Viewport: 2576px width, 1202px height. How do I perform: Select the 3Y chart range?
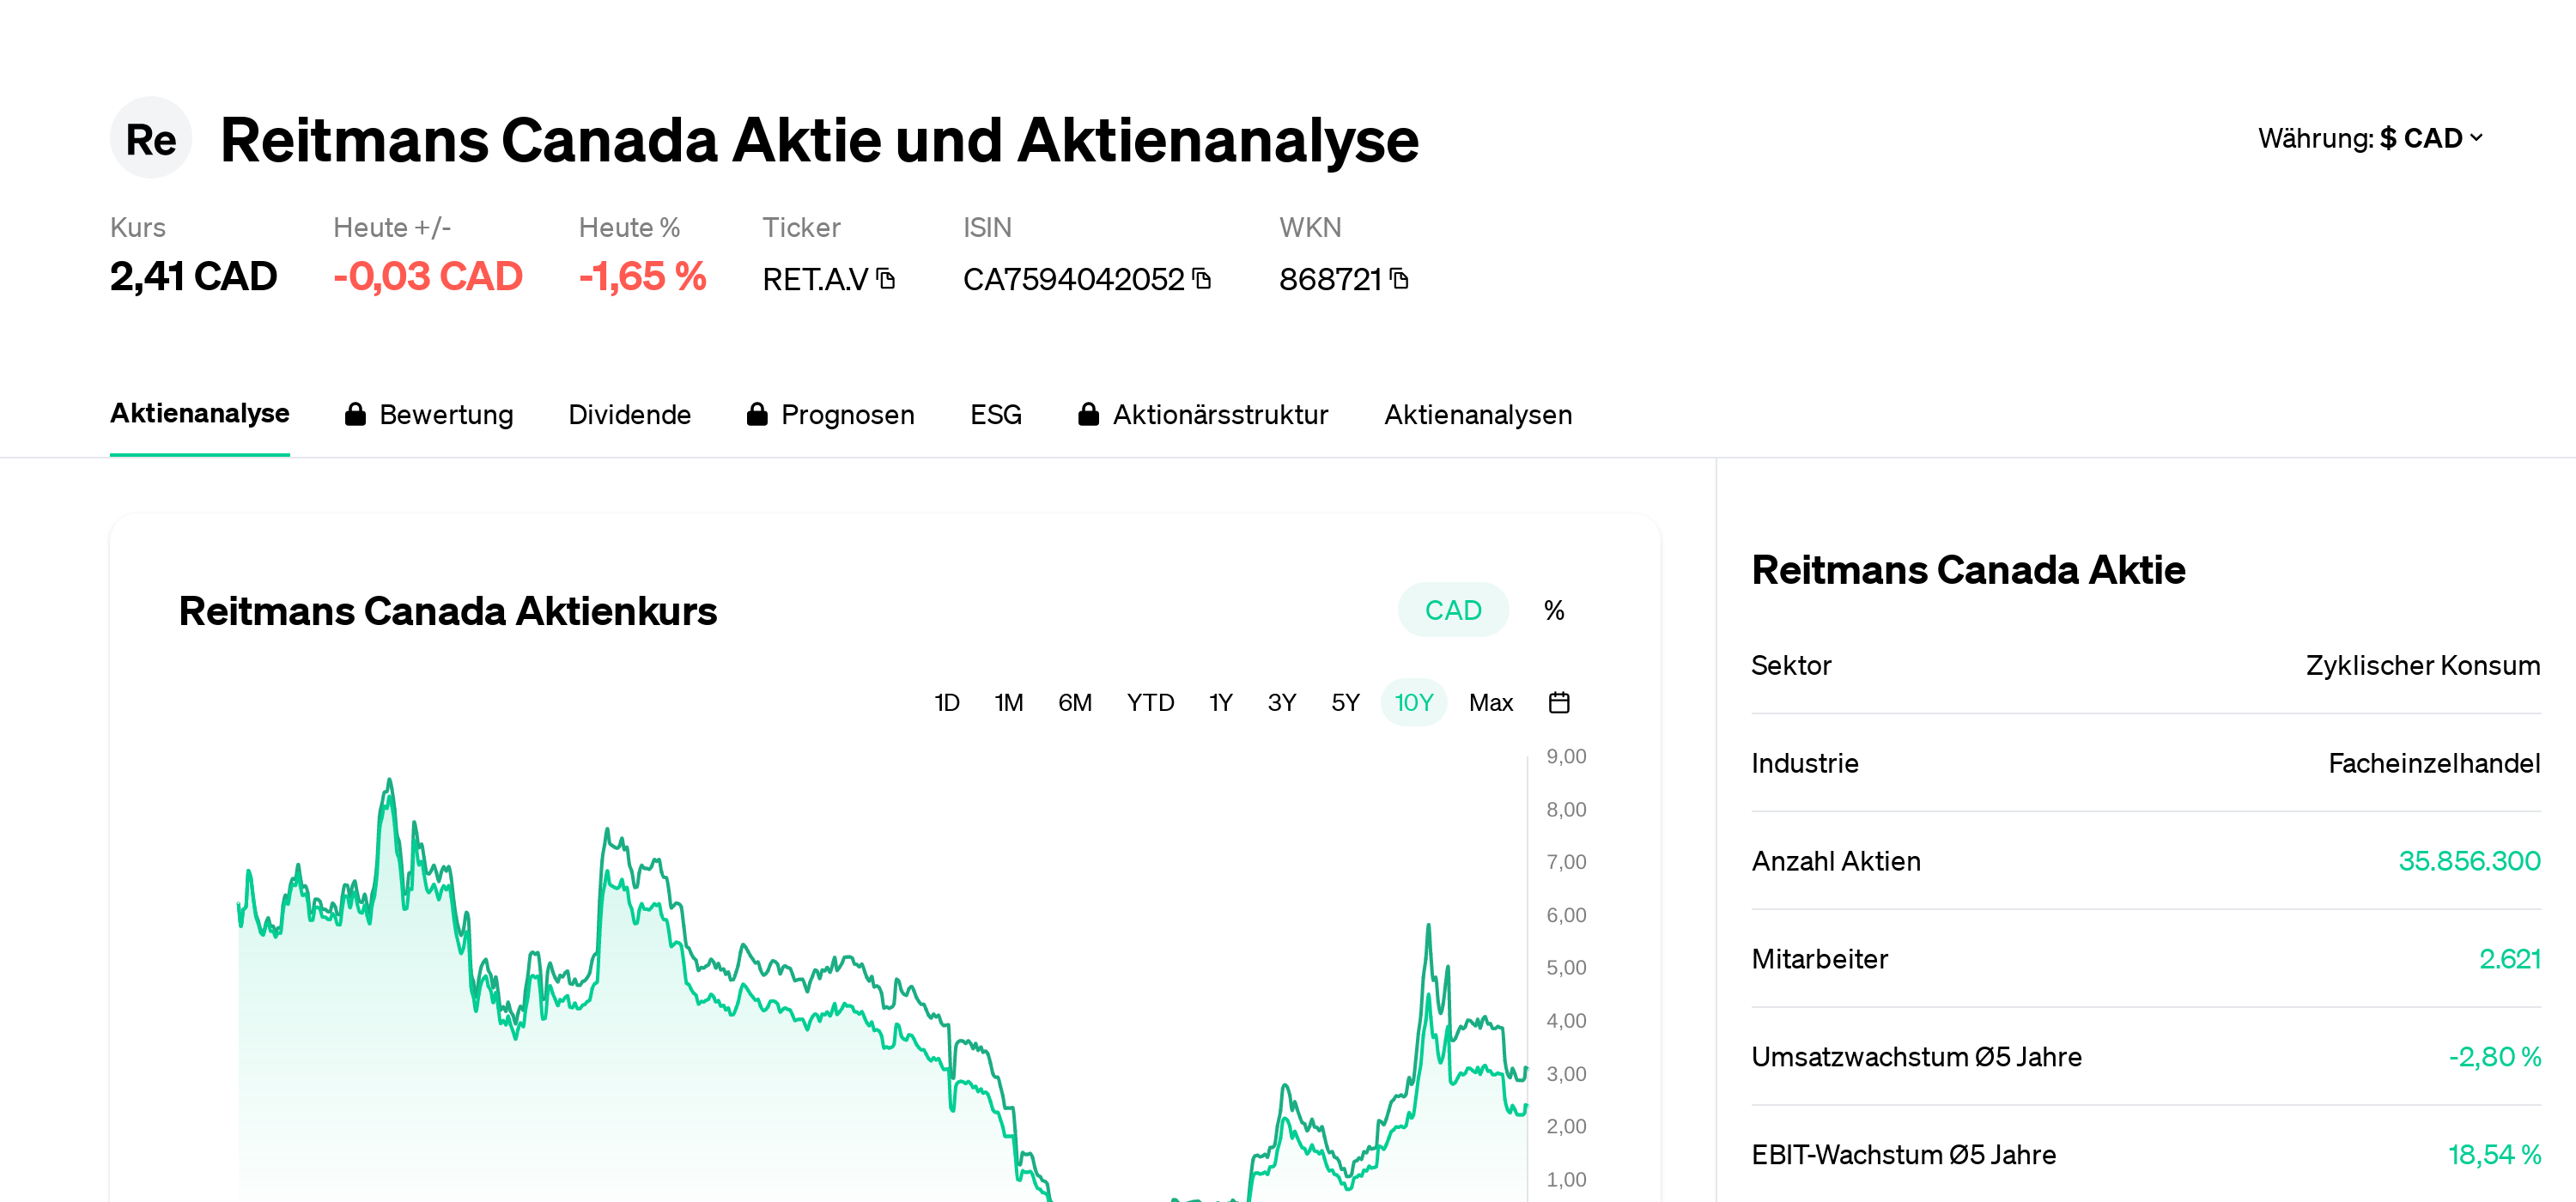coord(1282,703)
